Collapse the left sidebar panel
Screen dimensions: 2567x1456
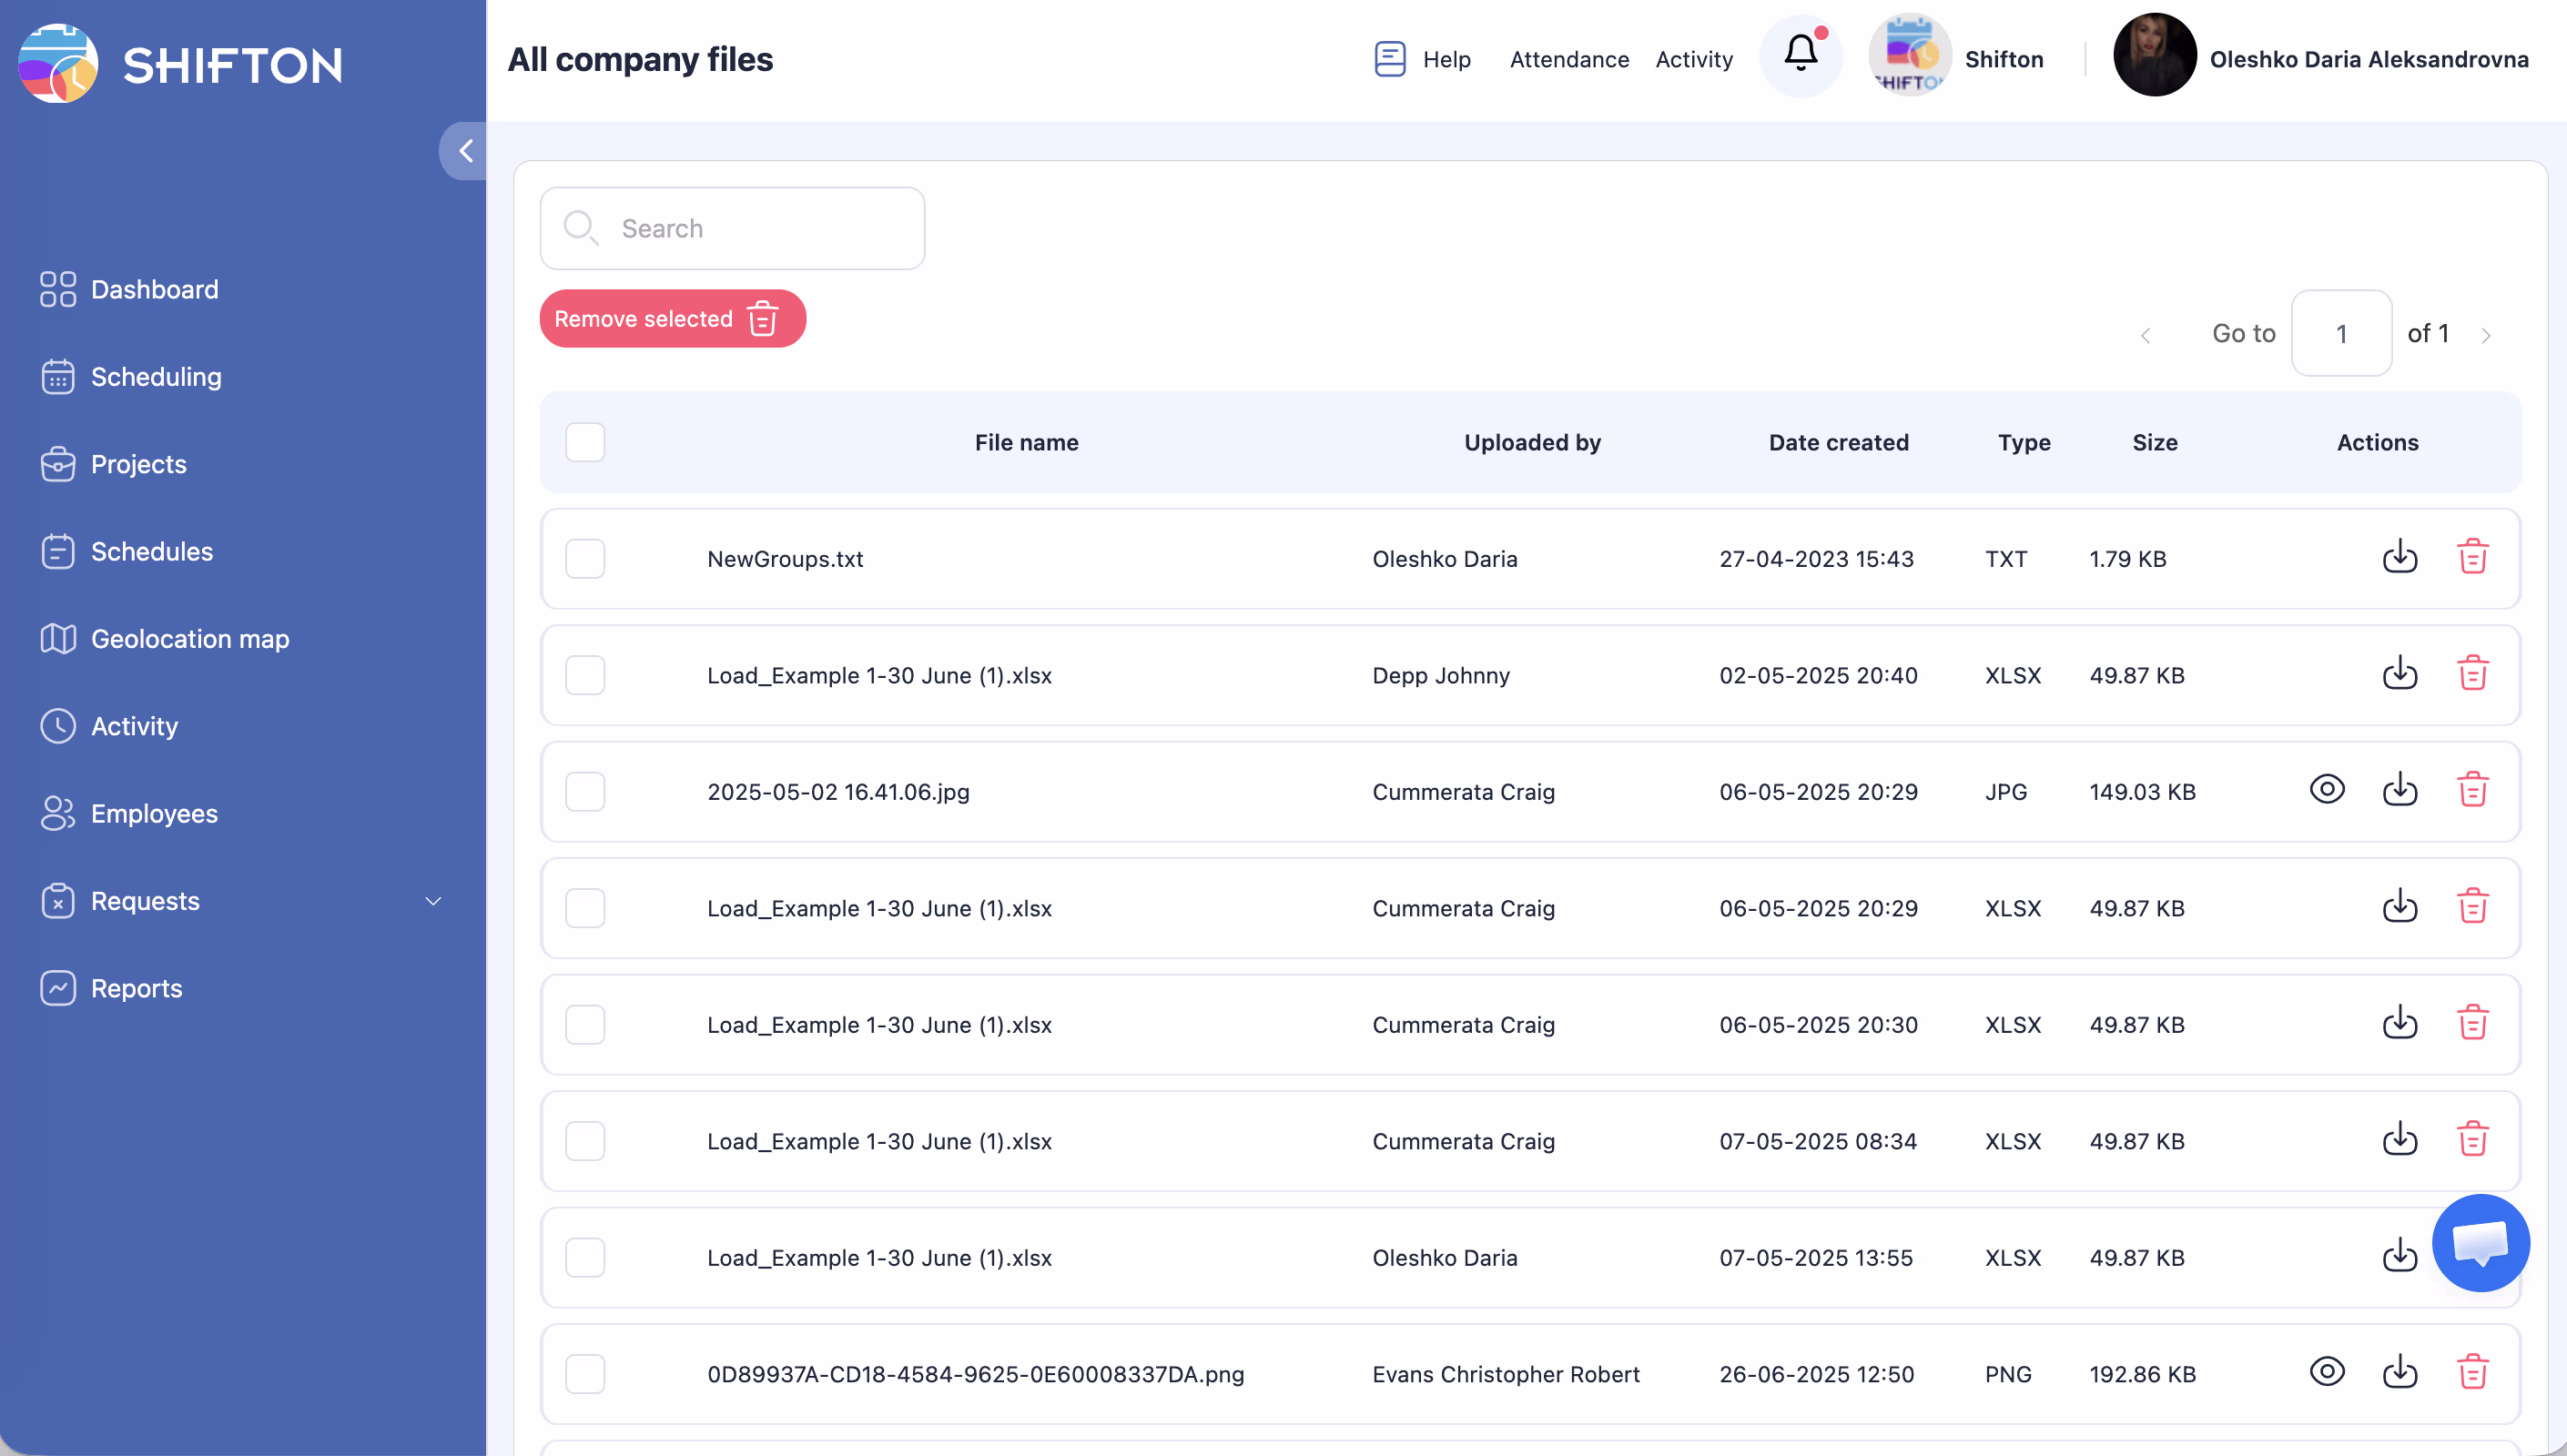(465, 151)
